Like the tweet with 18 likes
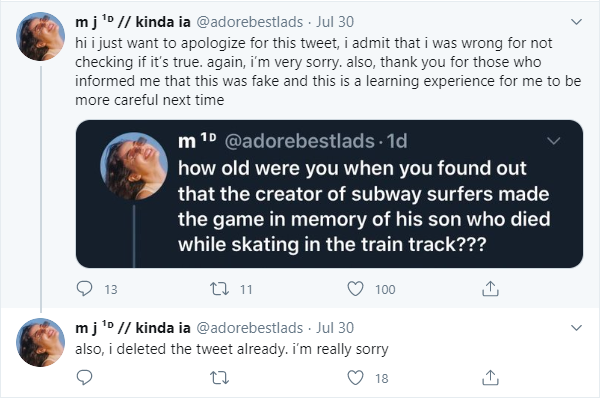601x398 pixels. coord(355,378)
